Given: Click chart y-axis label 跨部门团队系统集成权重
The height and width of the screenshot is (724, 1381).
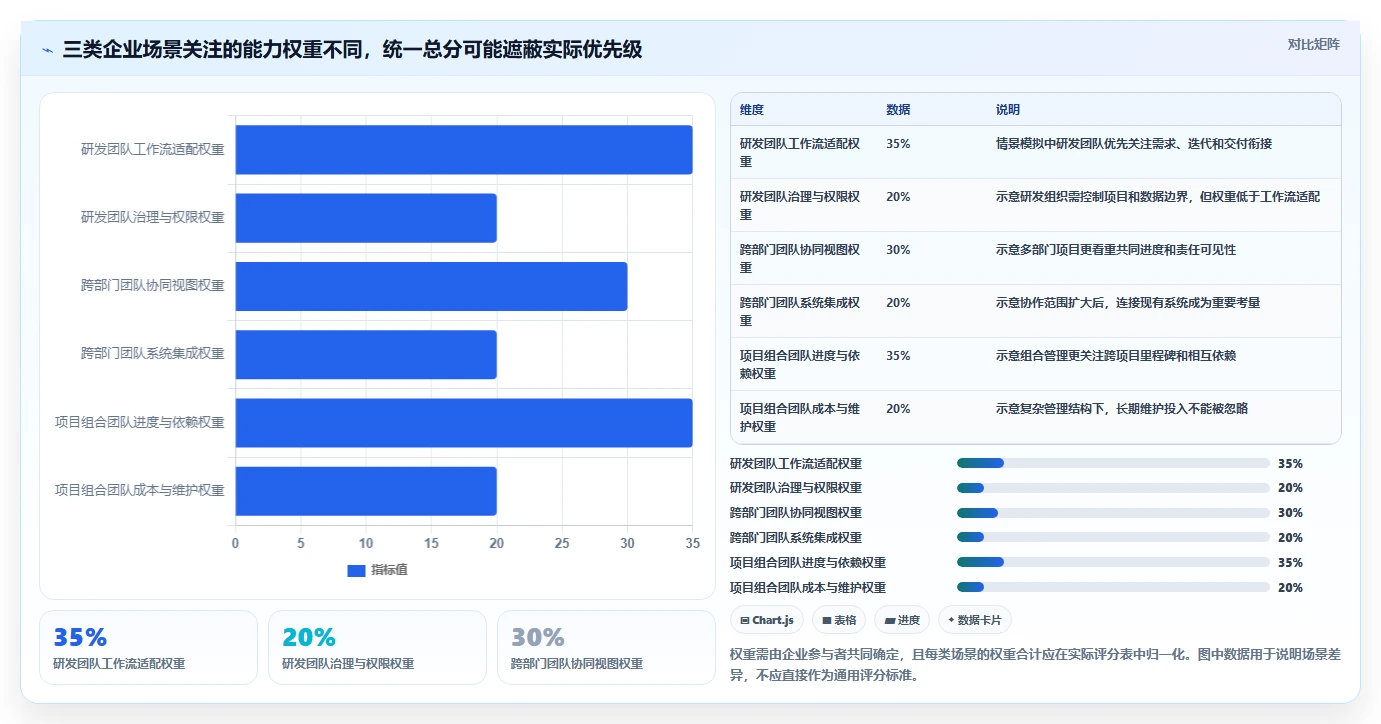Looking at the screenshot, I should tap(153, 354).
